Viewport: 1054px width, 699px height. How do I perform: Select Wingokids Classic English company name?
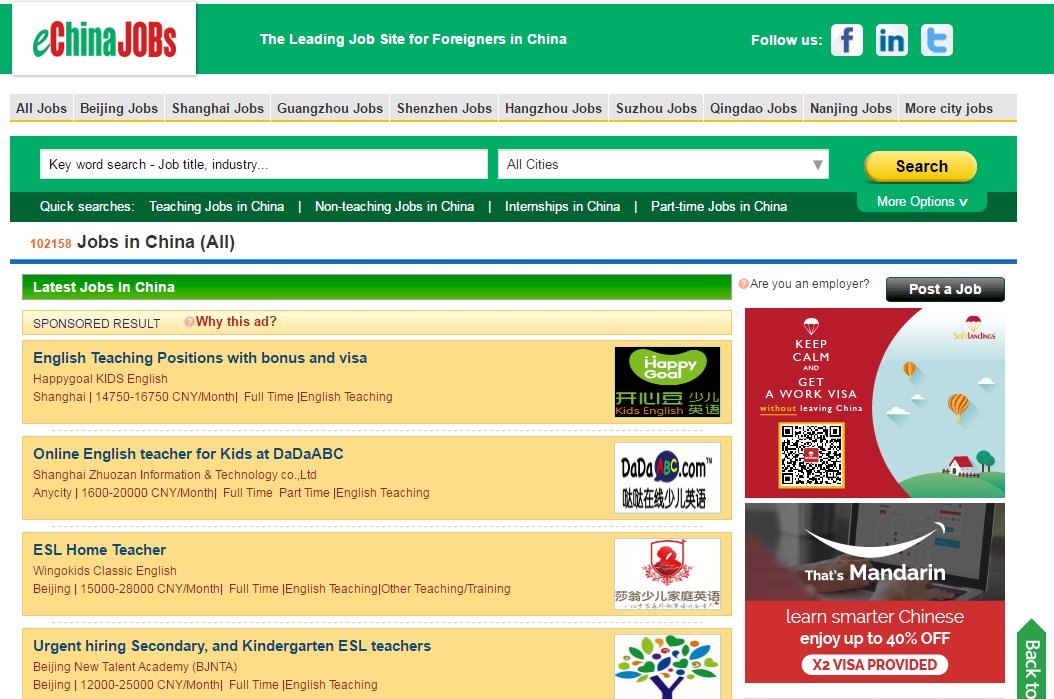105,571
